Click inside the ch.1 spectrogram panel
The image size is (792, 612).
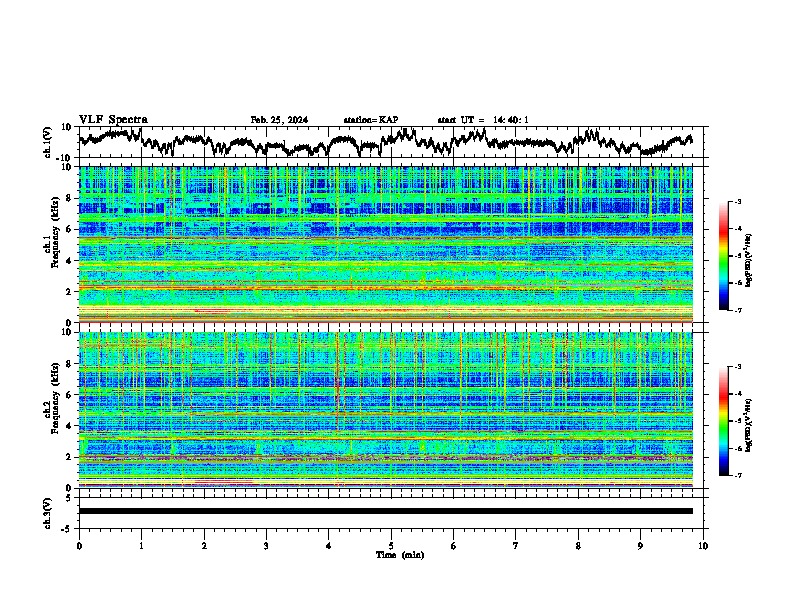[x=385, y=244]
